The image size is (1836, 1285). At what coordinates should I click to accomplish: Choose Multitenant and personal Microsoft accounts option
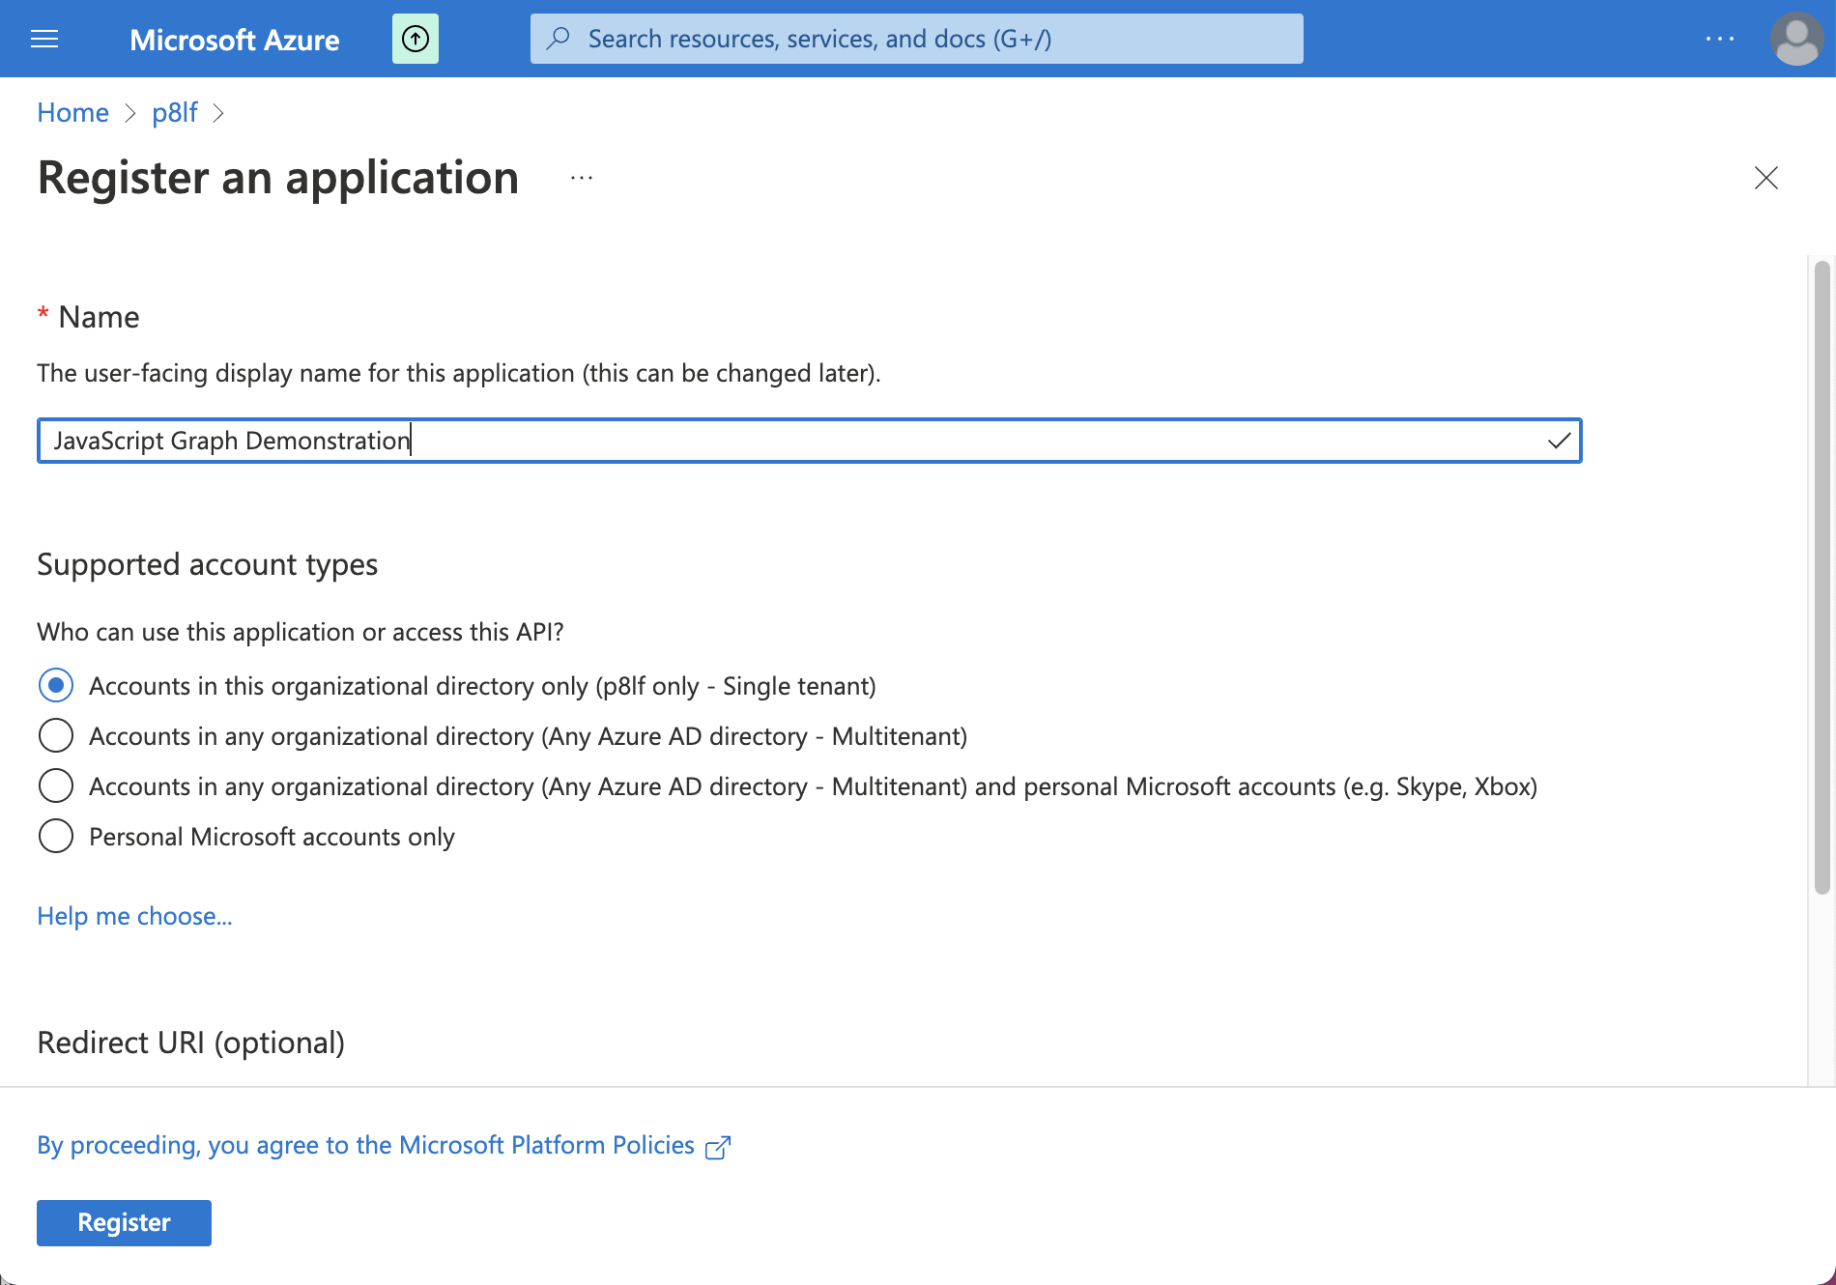(56, 786)
